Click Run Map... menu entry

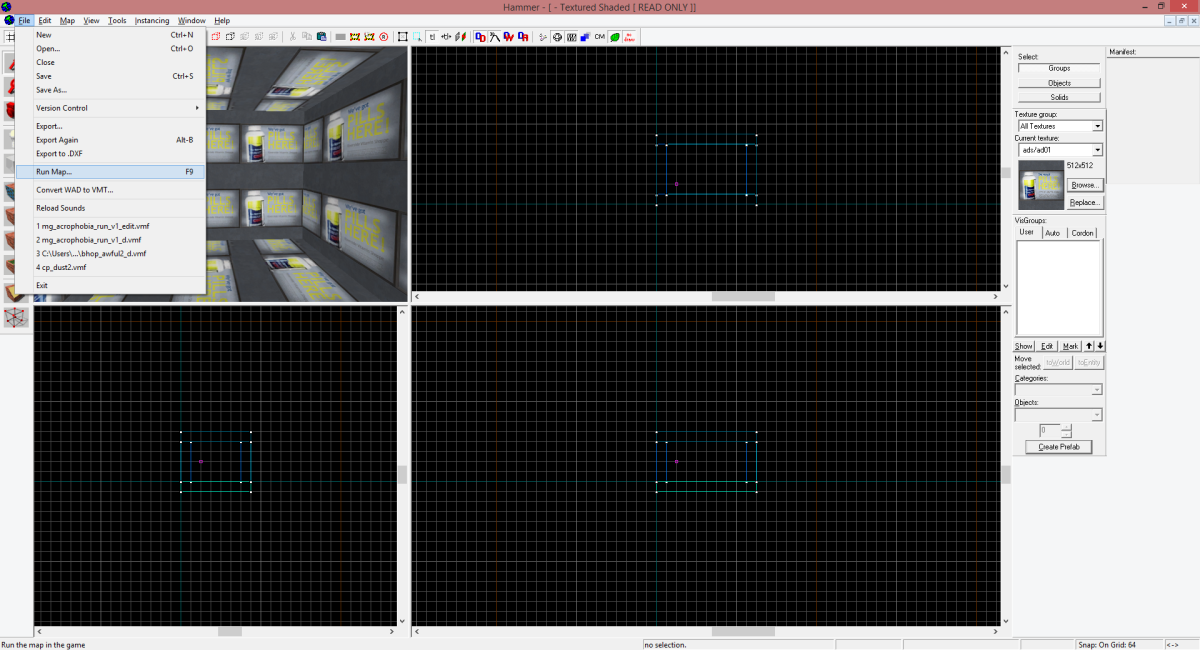pyautogui.click(x=111, y=172)
